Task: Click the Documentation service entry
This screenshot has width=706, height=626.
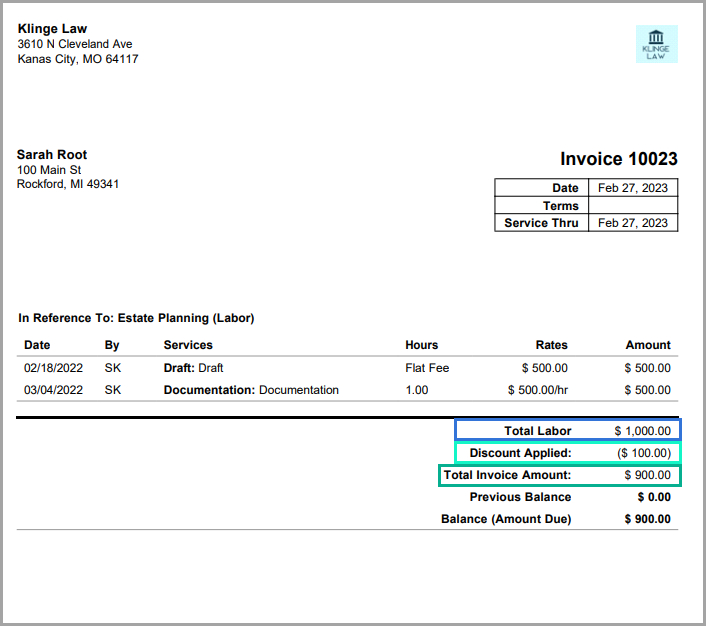Action: click(251, 390)
